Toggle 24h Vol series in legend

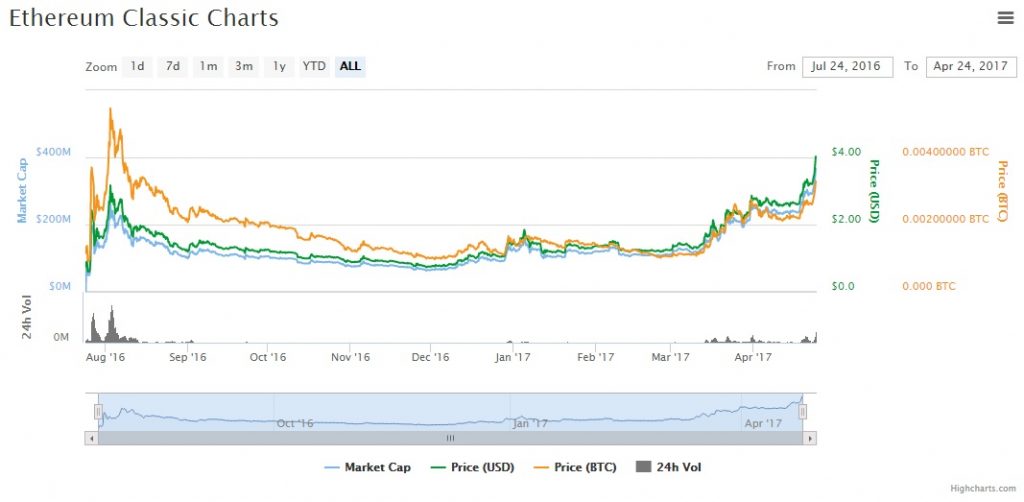coord(668,467)
